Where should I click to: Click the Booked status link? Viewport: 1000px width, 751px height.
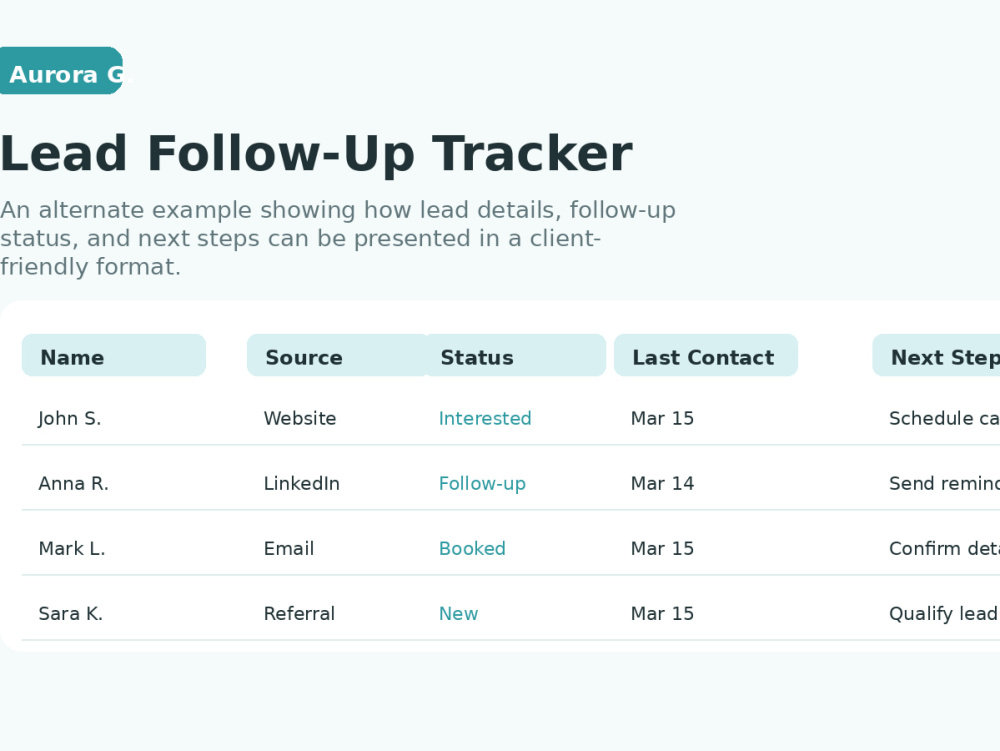coord(472,548)
